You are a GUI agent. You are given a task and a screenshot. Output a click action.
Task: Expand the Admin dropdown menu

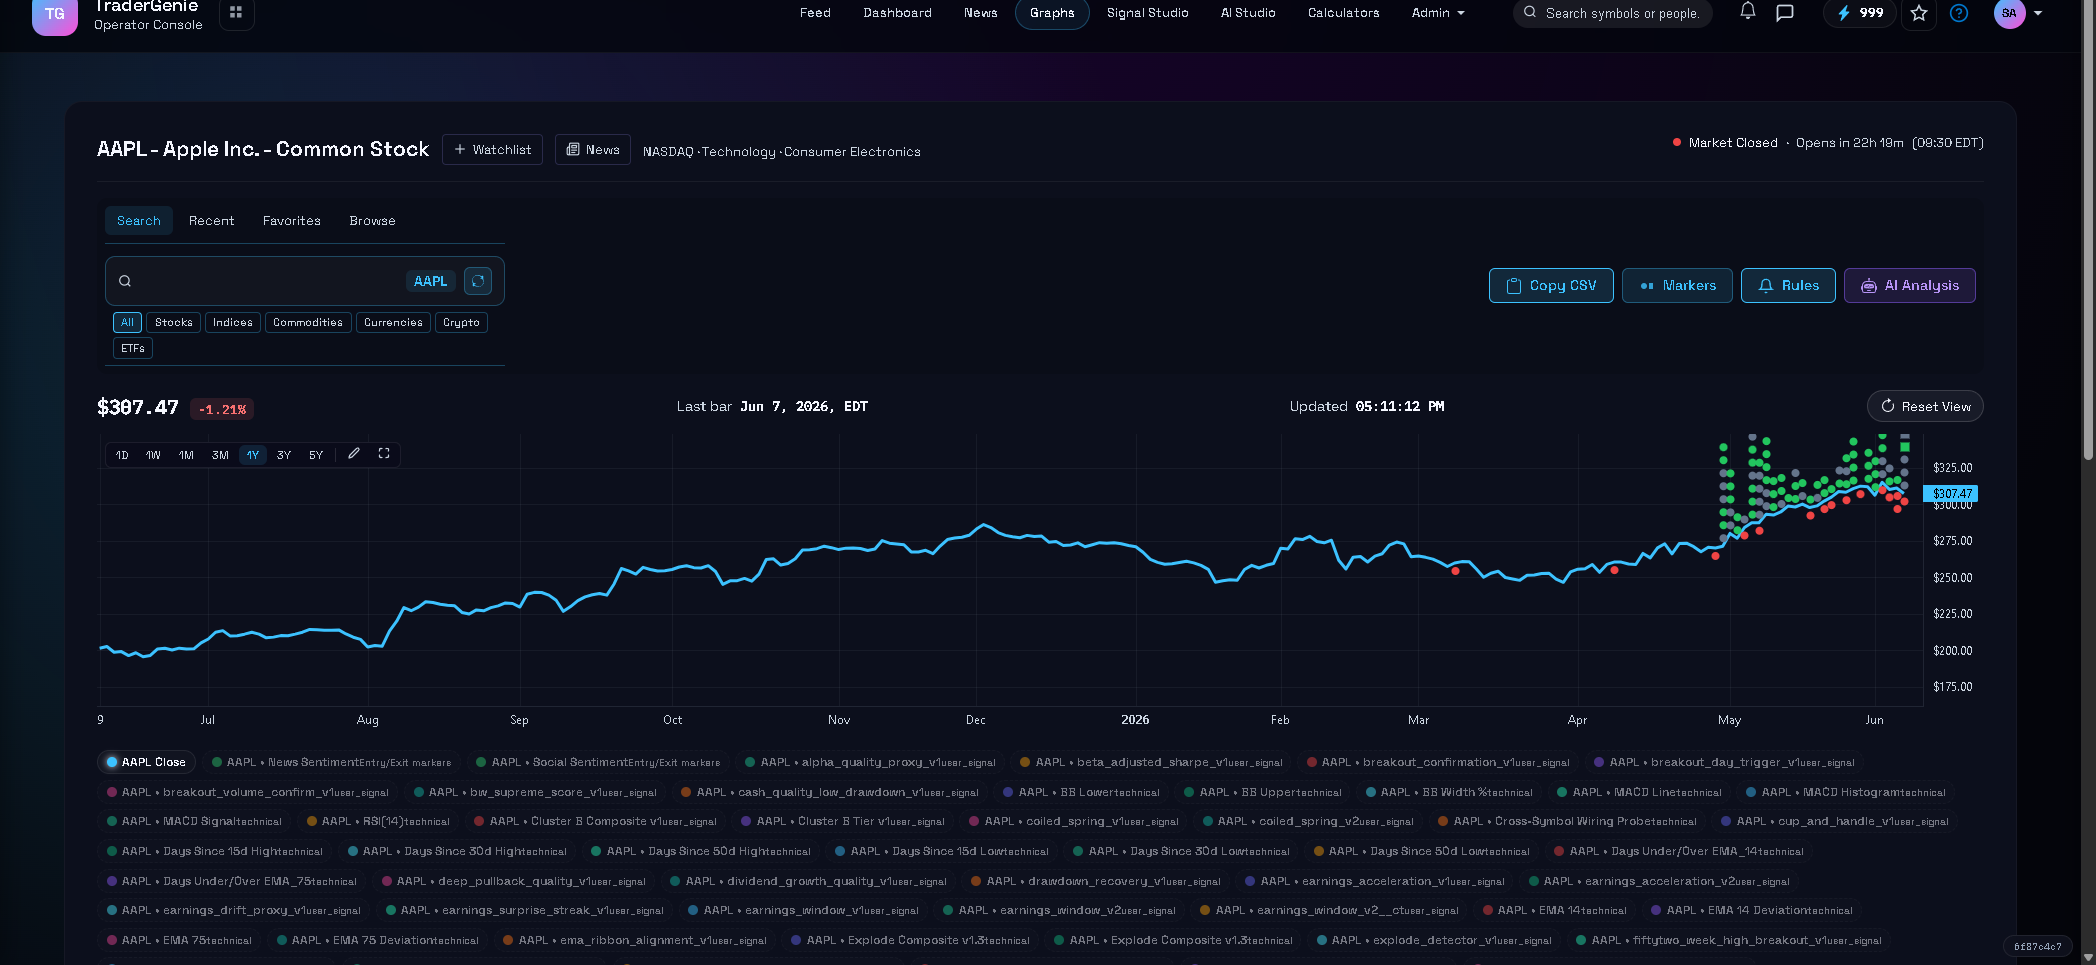(x=1438, y=13)
